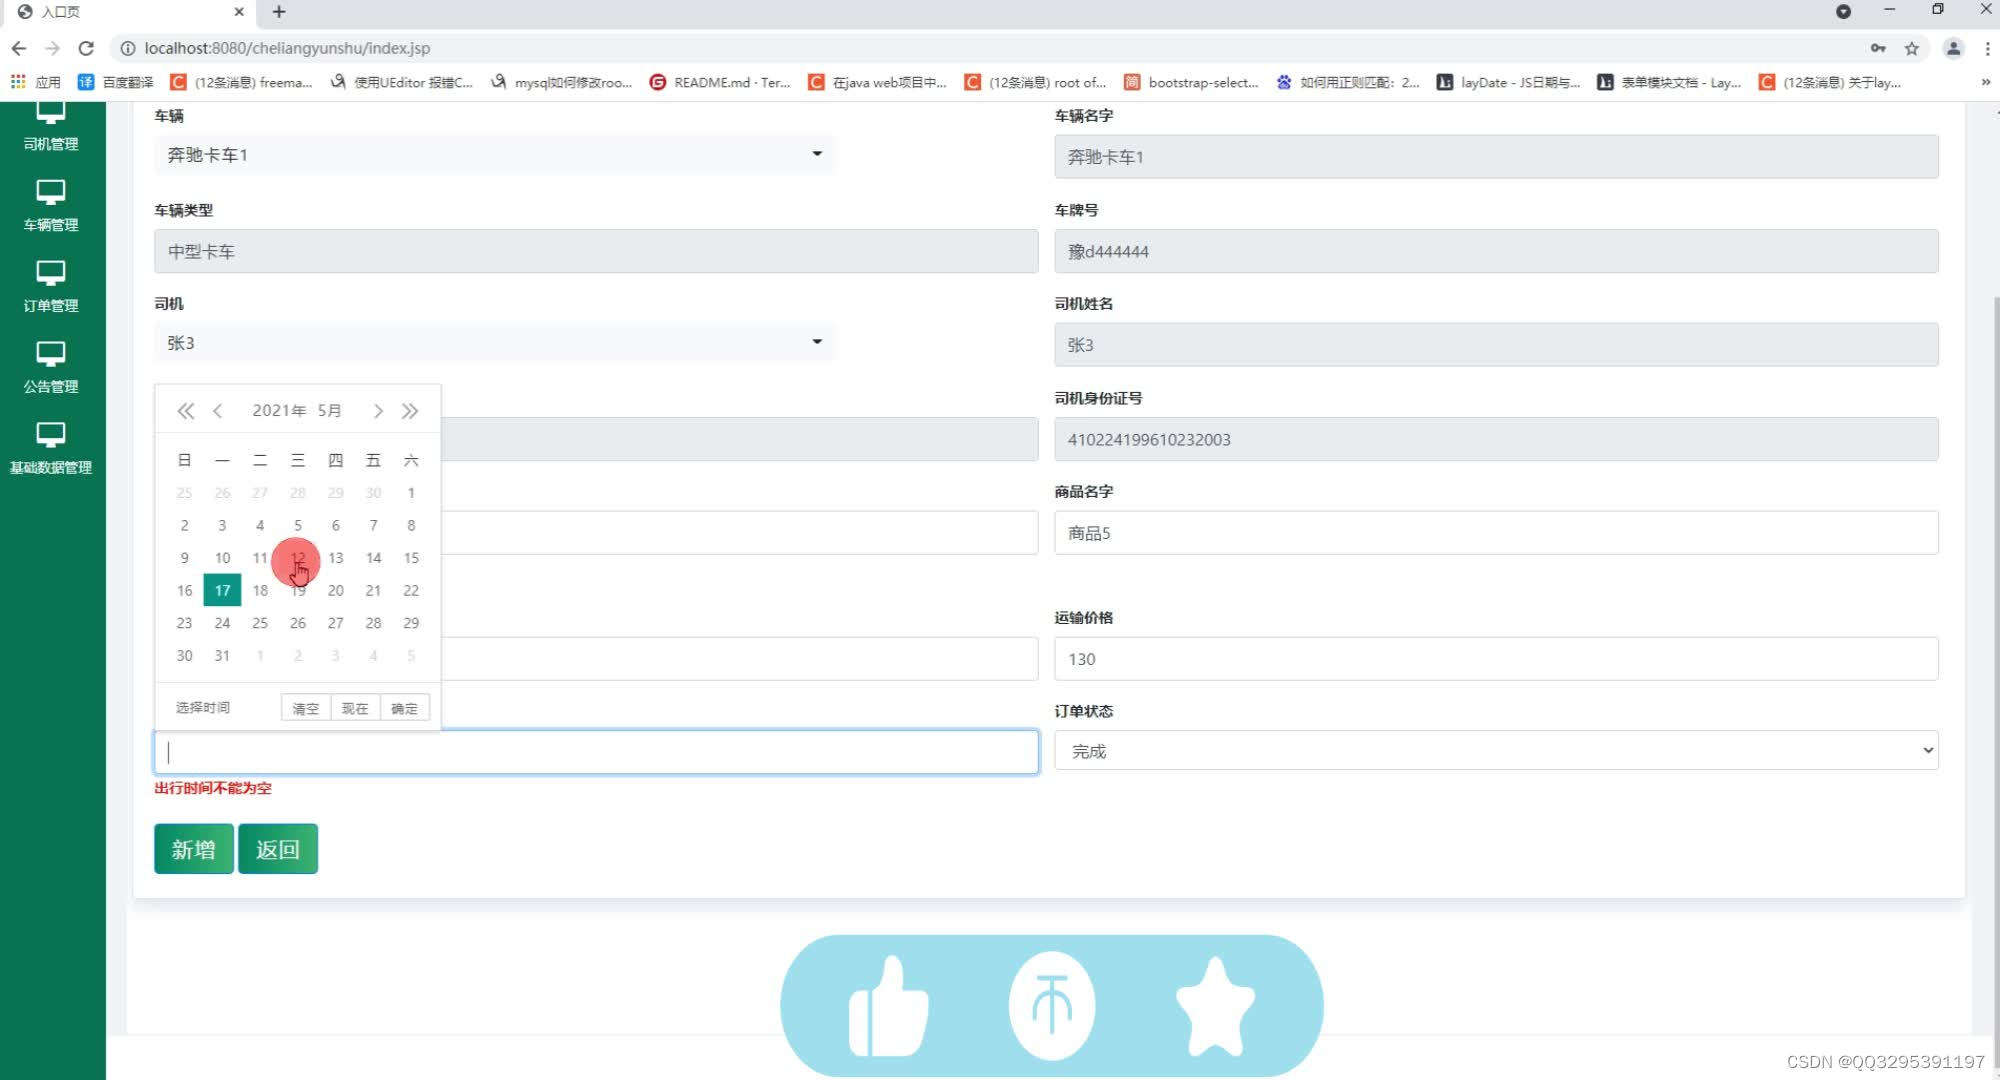Screen dimensions: 2000x1080
Task: Jump to next year in calendar
Action: (x=410, y=411)
